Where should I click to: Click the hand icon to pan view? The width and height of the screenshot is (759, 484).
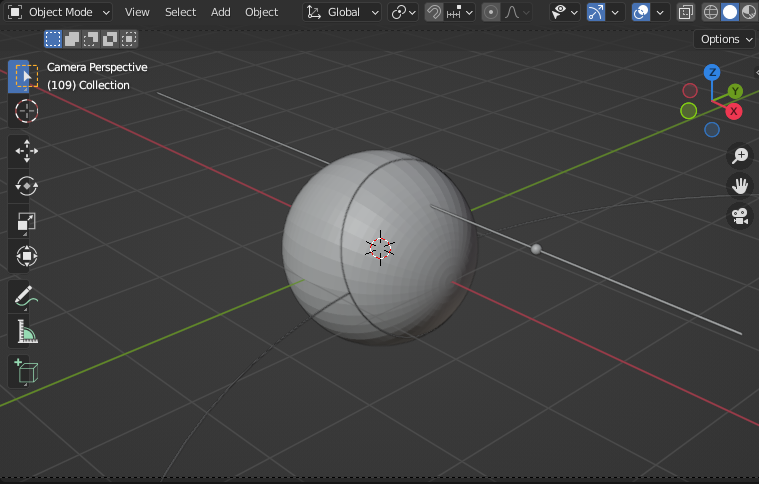tap(740, 186)
